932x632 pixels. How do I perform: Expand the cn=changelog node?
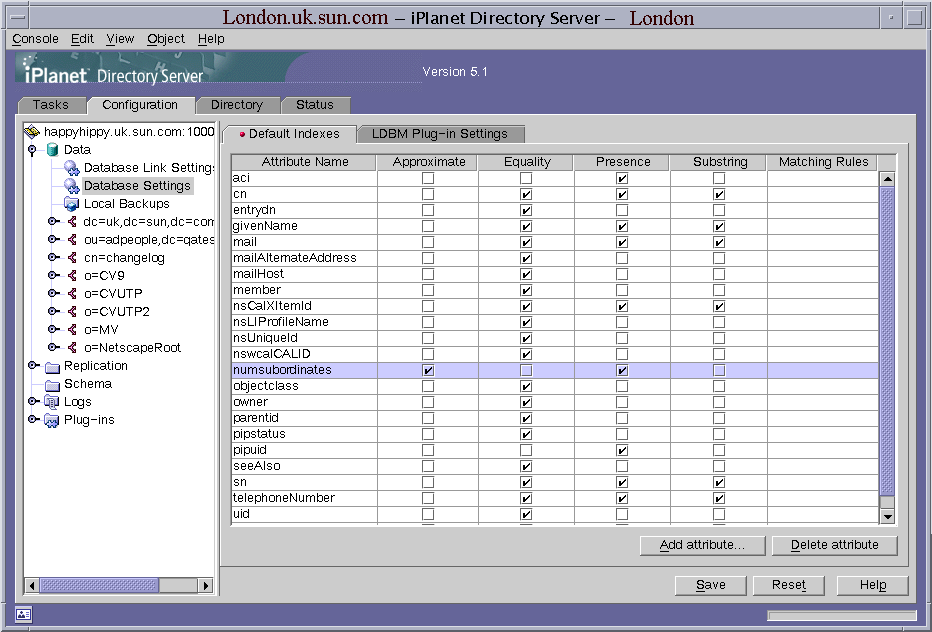53,257
